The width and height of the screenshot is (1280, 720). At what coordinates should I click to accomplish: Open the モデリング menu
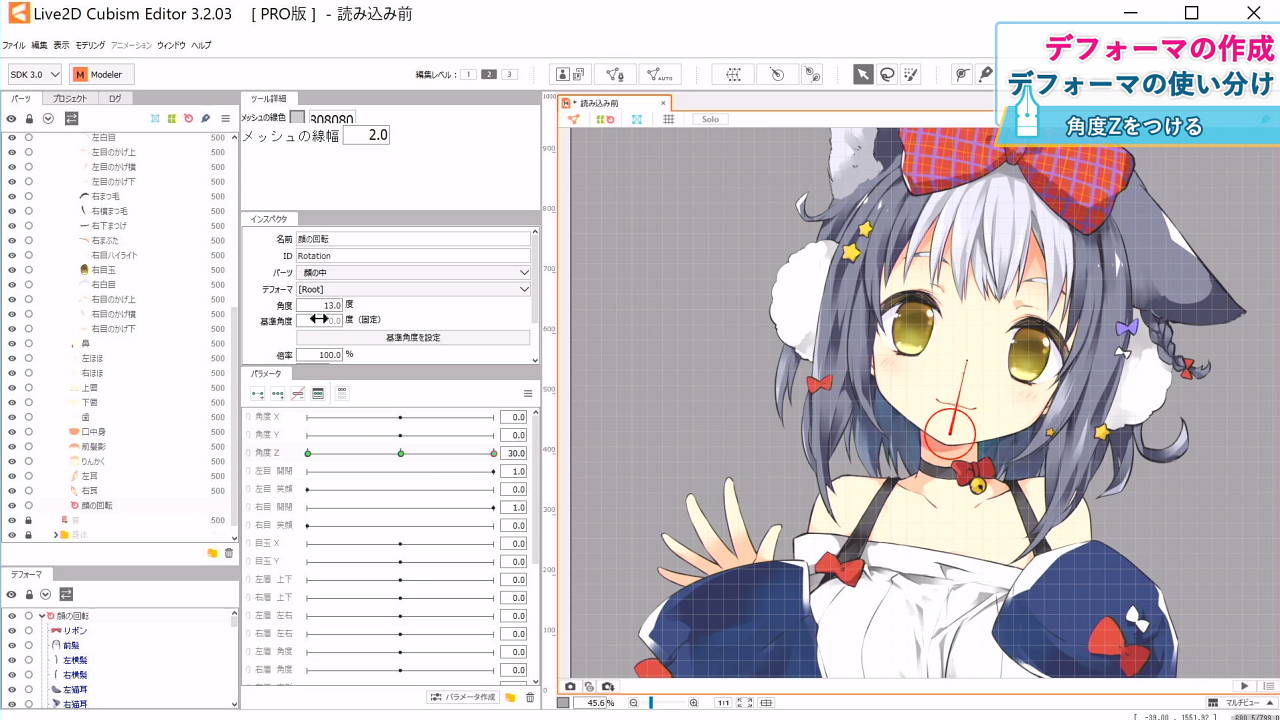(90, 46)
